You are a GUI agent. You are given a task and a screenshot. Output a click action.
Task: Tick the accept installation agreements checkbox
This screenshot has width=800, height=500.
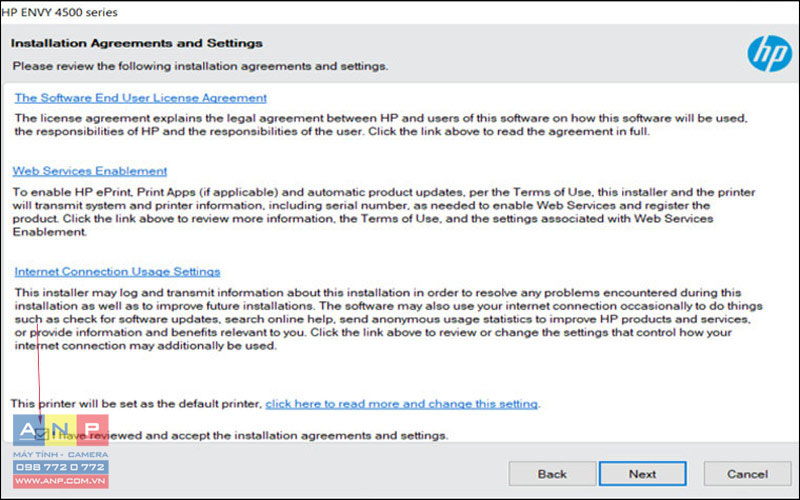(x=41, y=435)
